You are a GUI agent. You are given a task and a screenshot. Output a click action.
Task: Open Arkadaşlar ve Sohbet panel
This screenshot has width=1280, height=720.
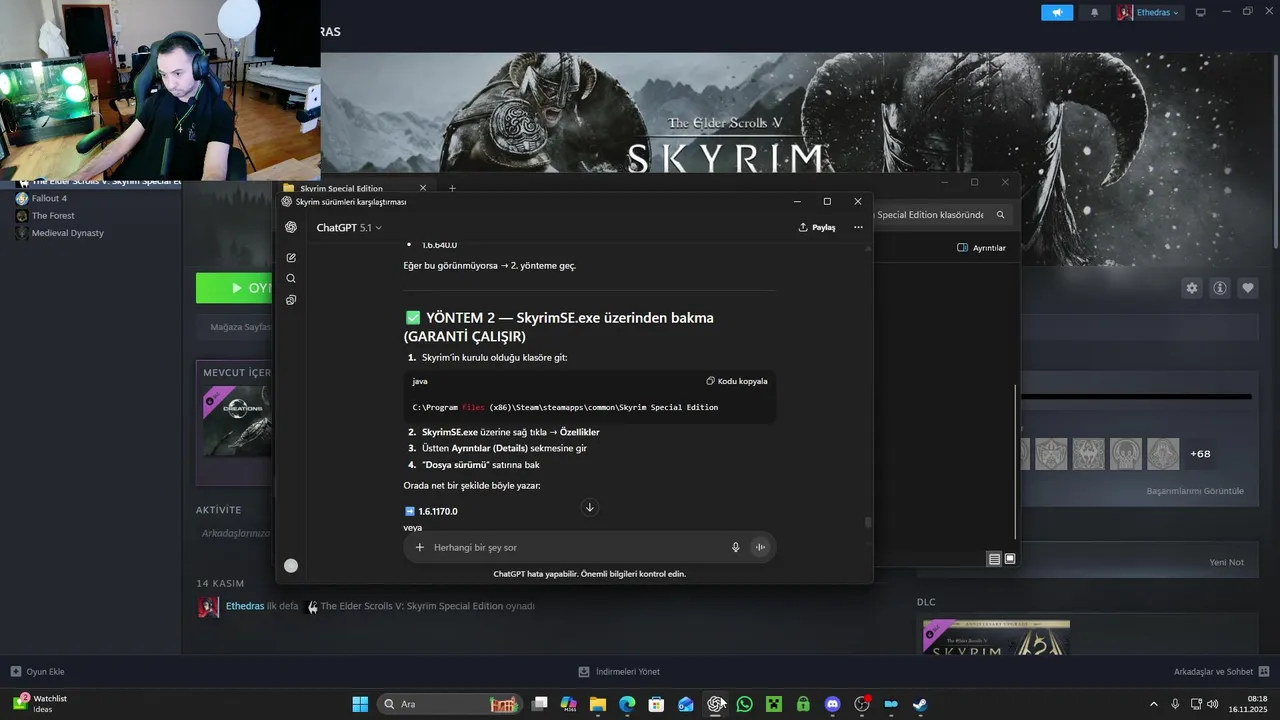pyautogui.click(x=1221, y=672)
